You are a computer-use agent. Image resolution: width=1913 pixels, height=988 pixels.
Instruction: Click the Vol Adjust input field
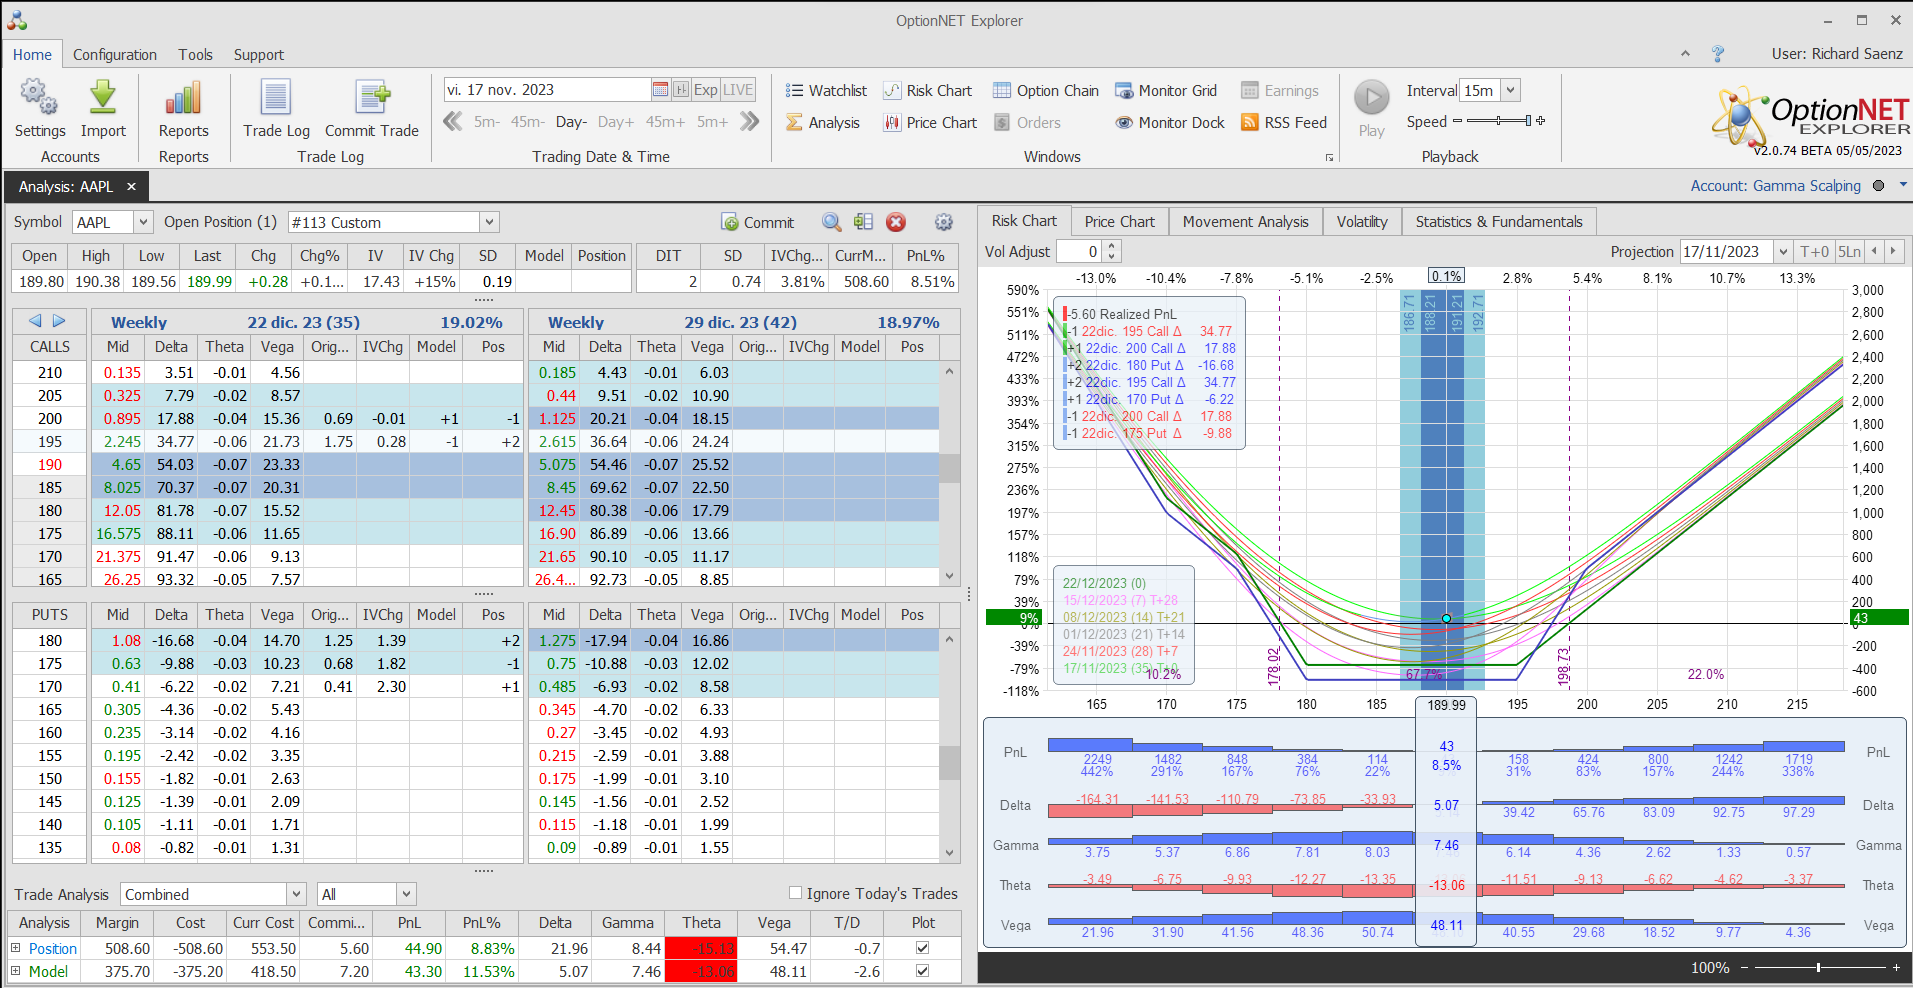(1079, 252)
